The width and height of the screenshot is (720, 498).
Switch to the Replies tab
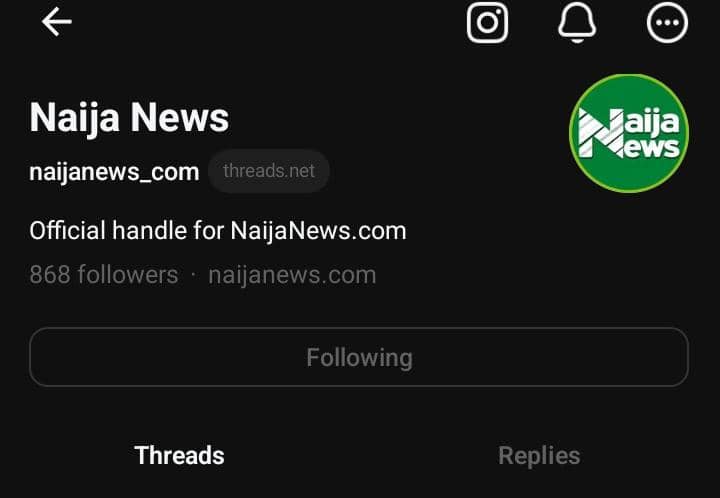539,455
